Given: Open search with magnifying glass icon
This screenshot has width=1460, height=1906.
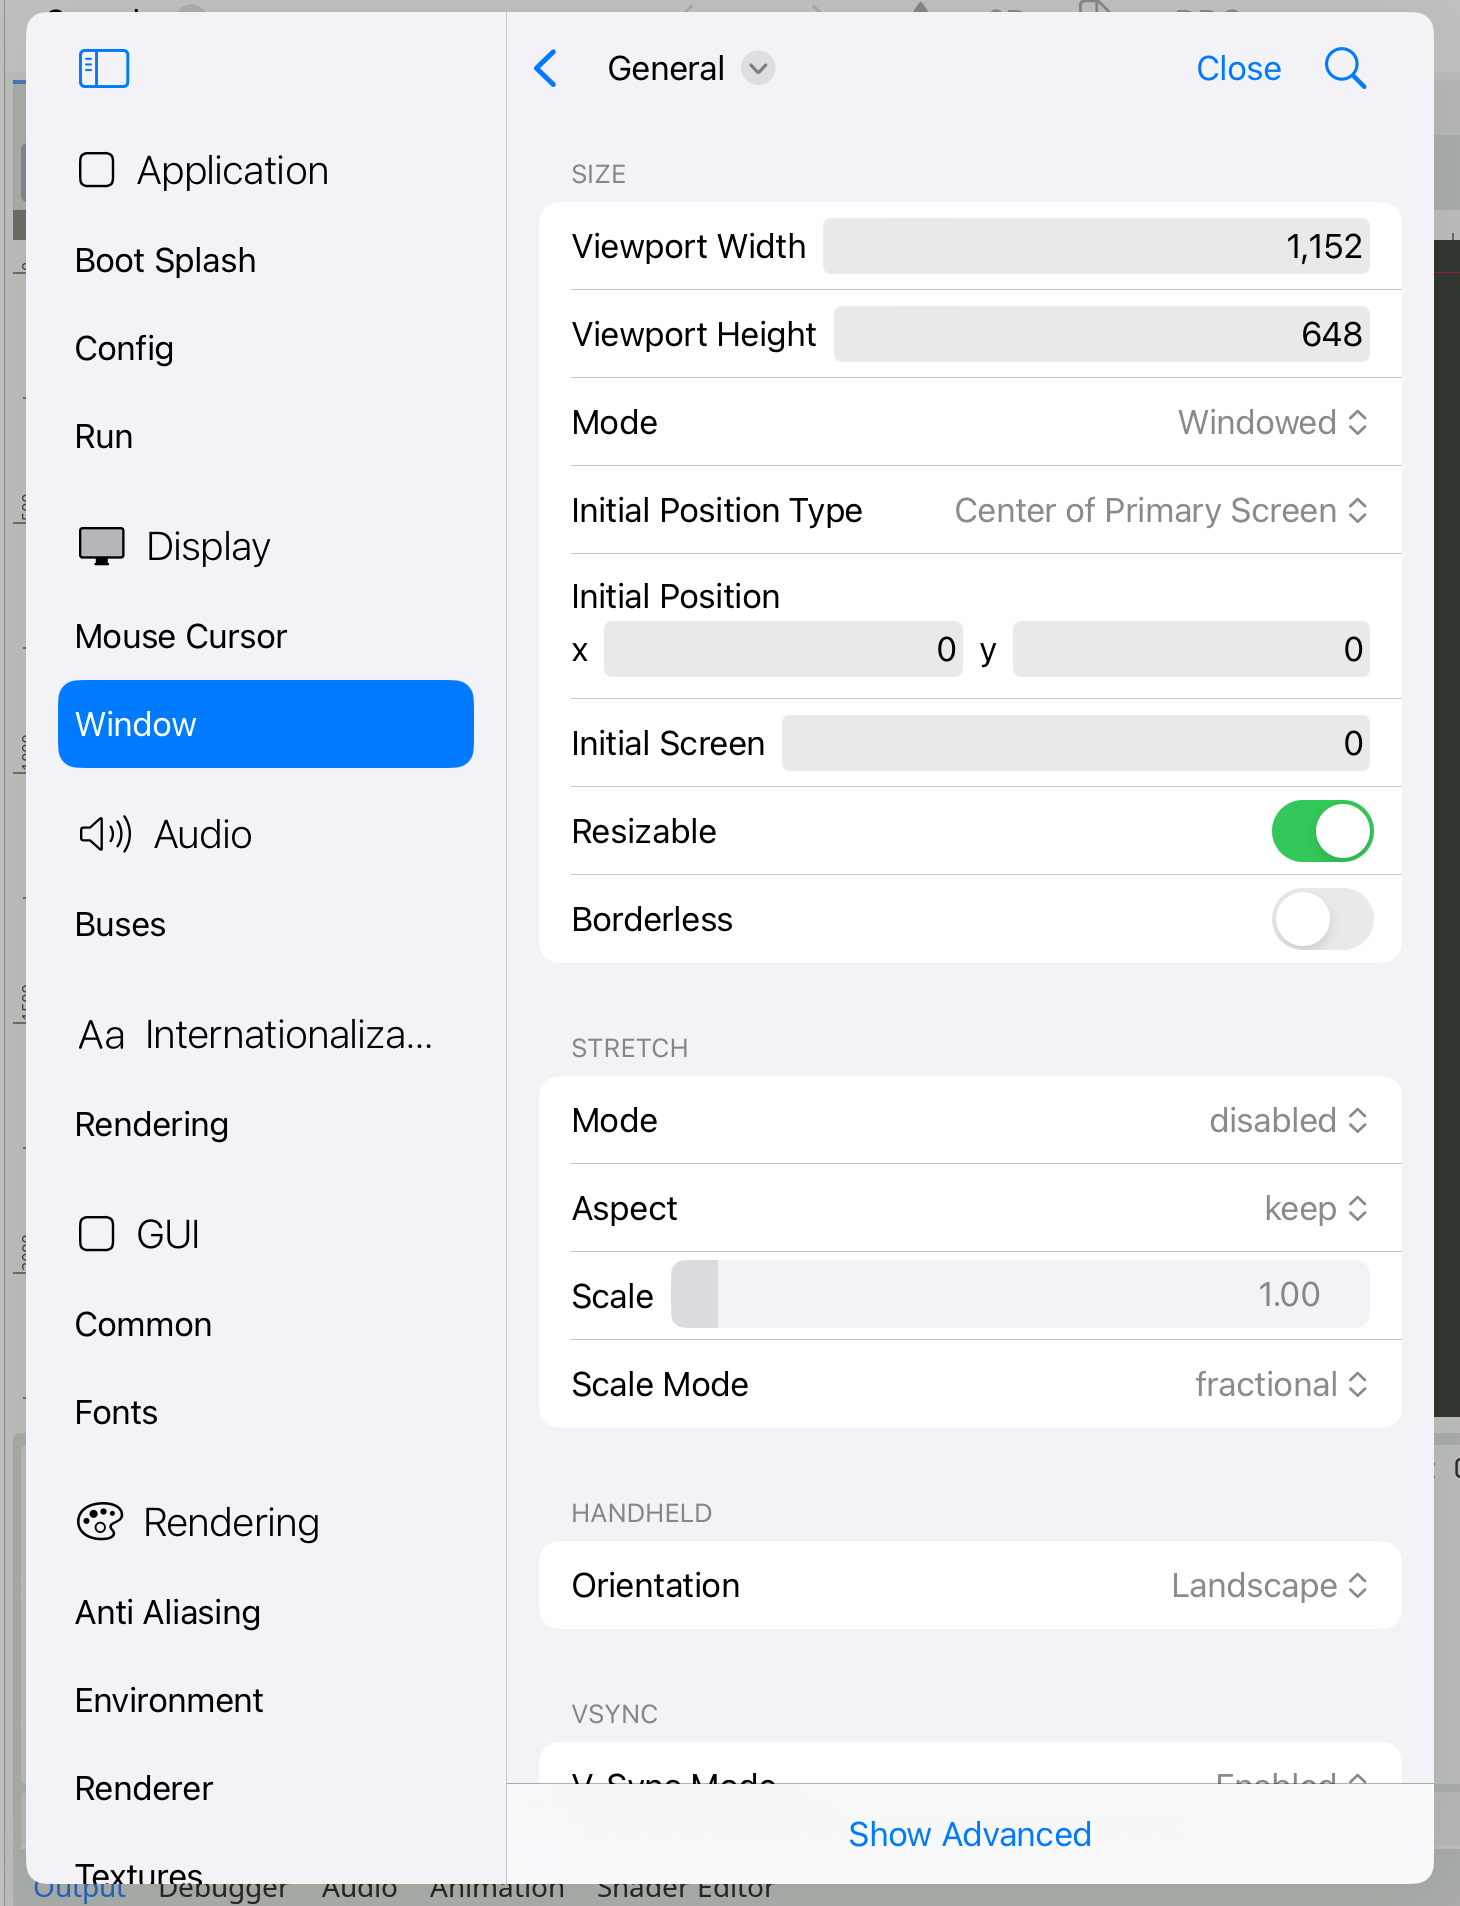Looking at the screenshot, I should point(1345,69).
